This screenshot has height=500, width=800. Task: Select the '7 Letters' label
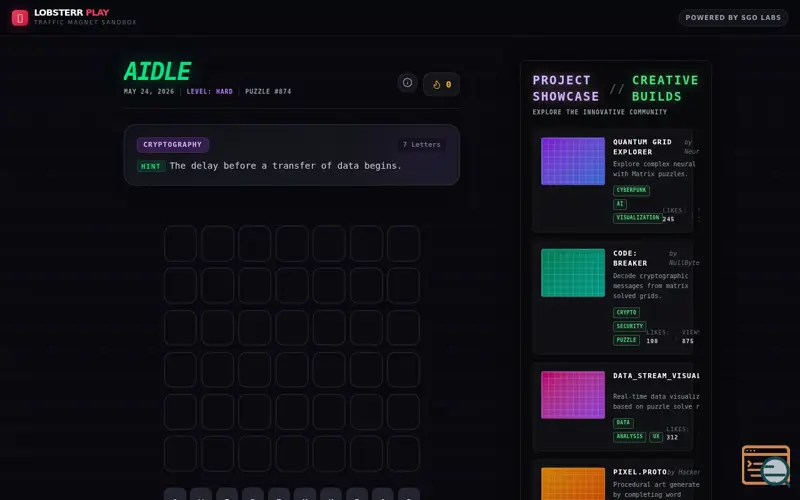point(421,144)
